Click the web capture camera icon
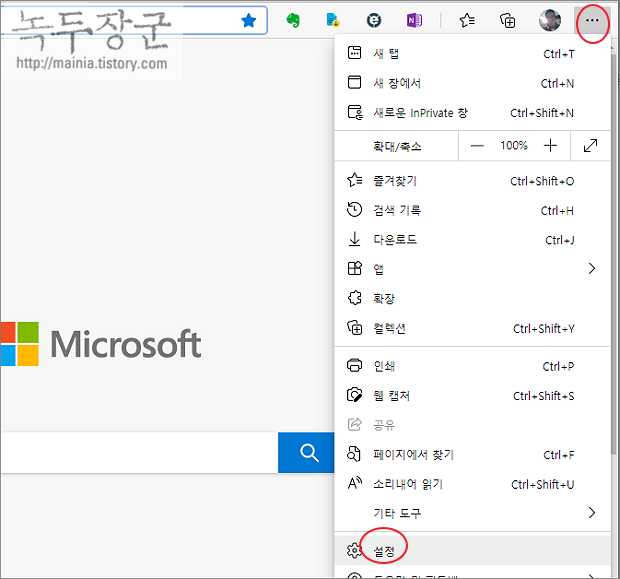The height and width of the screenshot is (579, 620). tap(354, 395)
